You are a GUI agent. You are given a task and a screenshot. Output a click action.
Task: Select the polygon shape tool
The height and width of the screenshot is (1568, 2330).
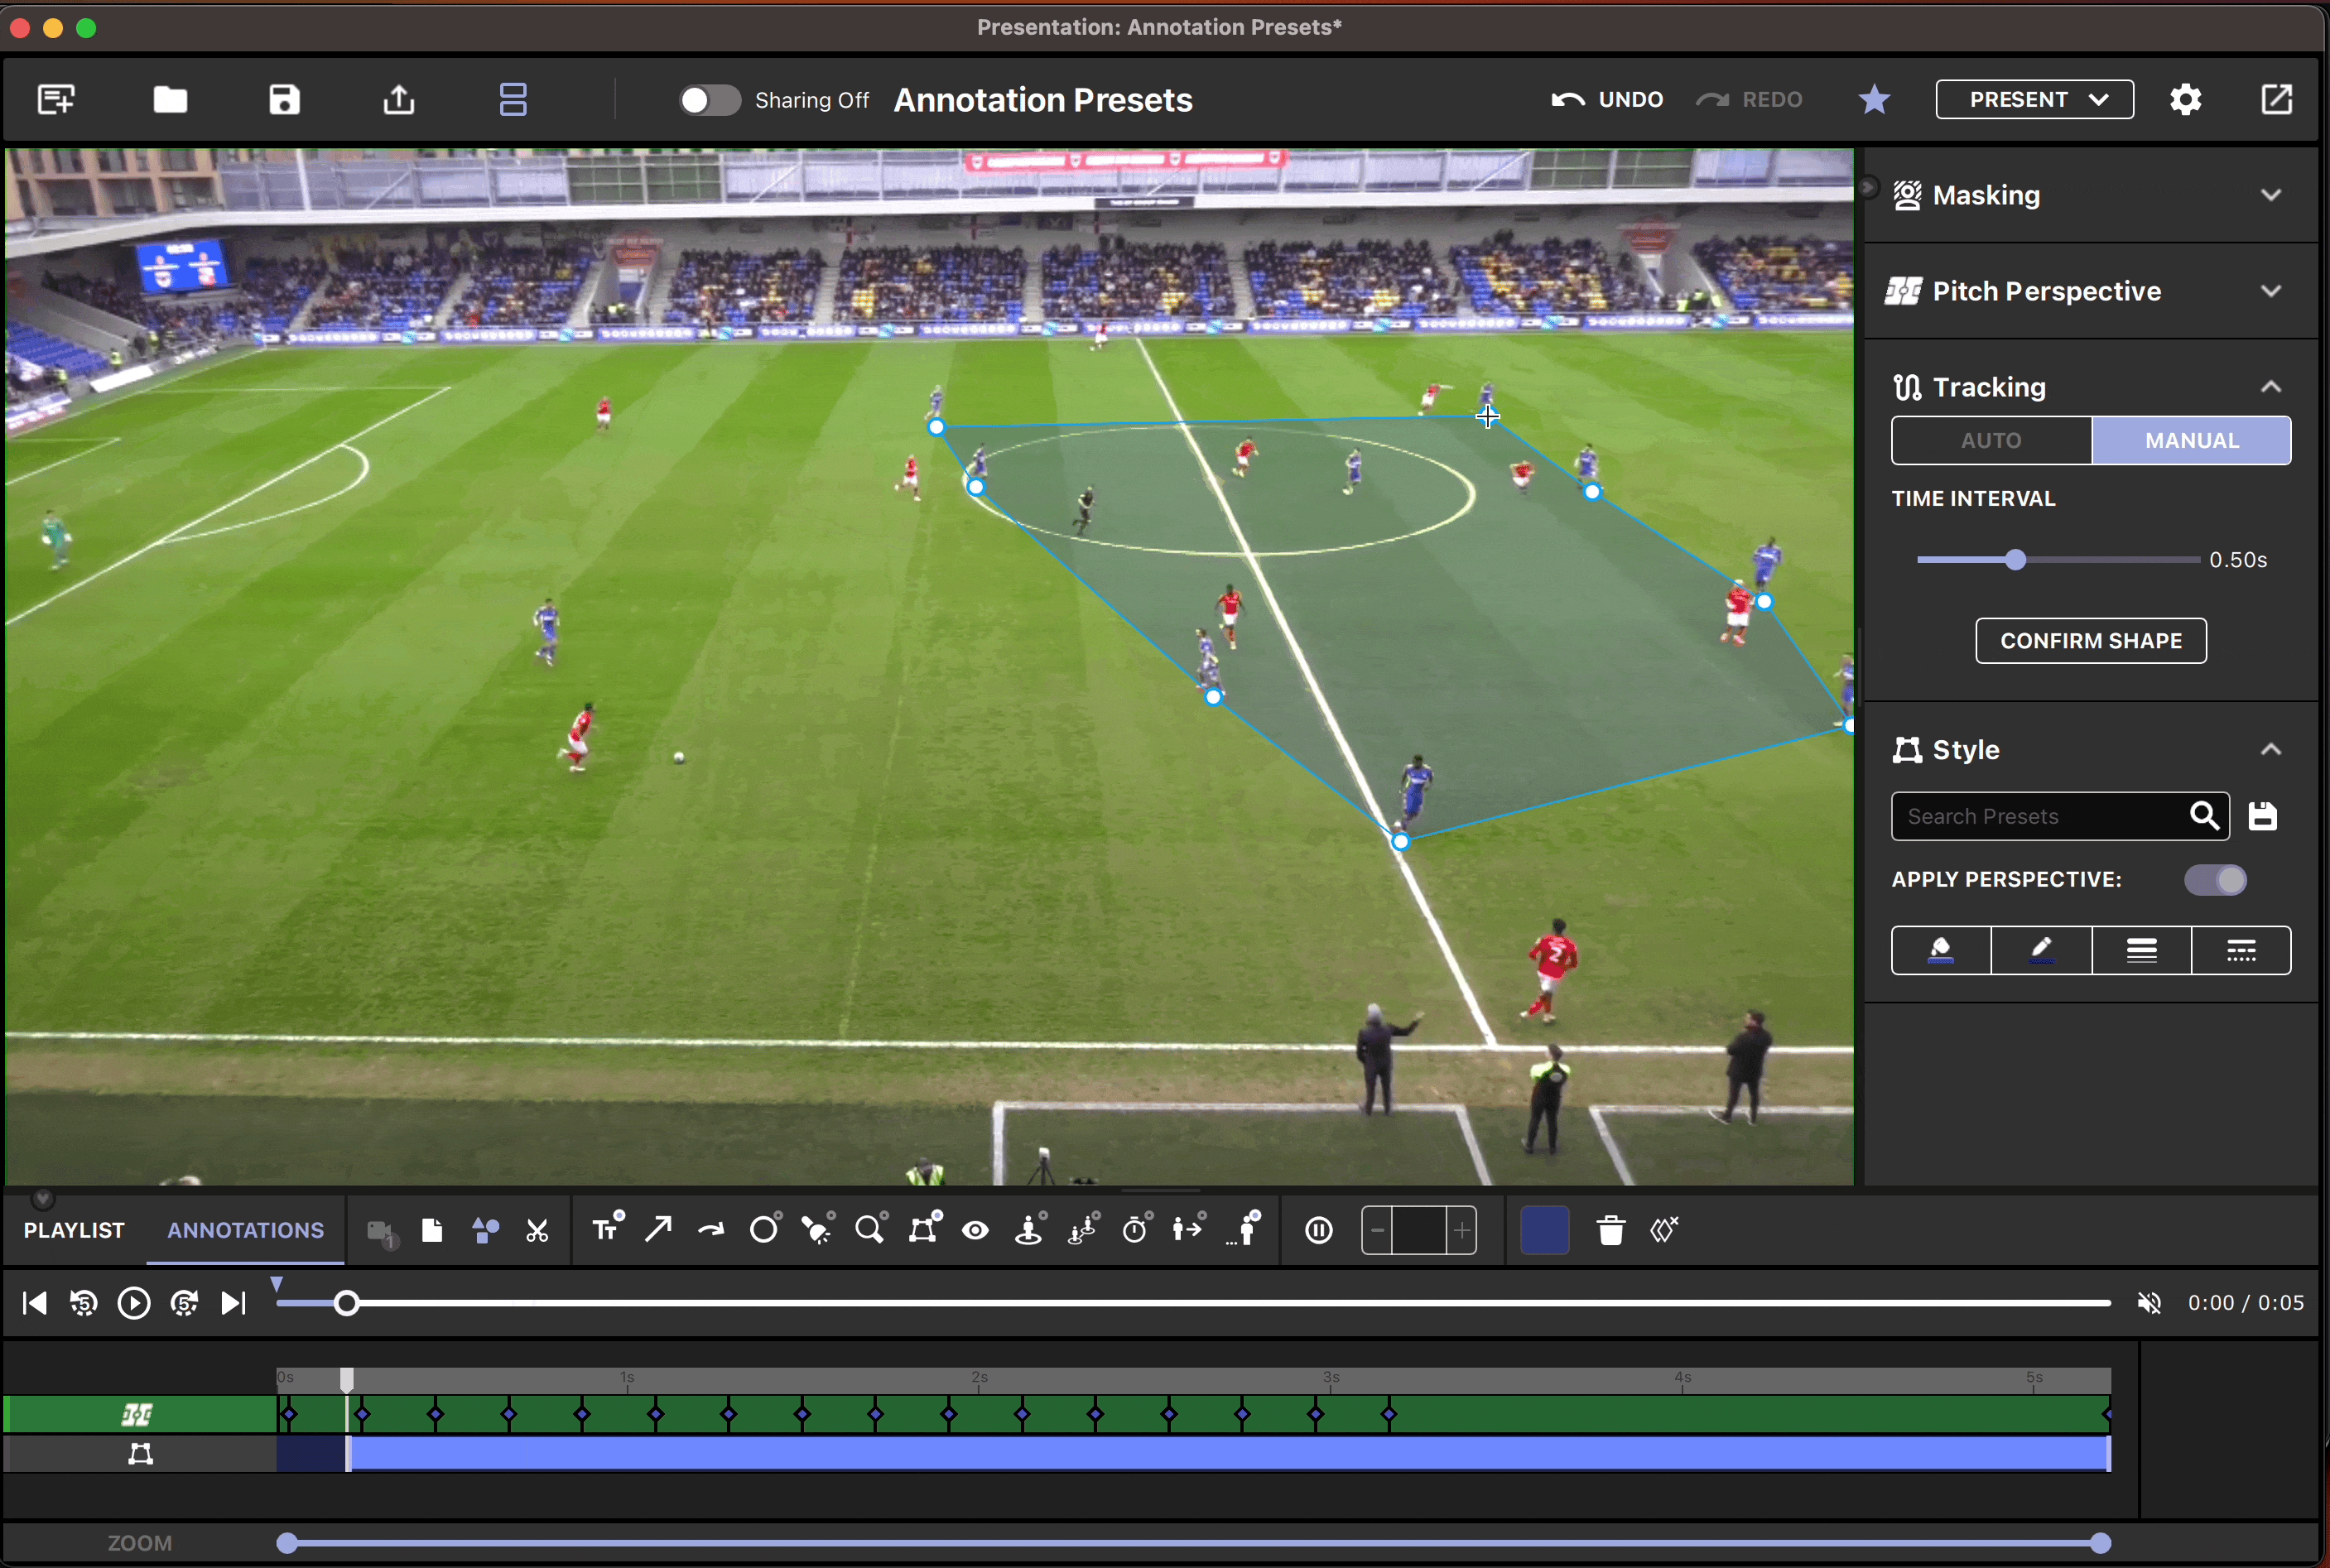924,1228
